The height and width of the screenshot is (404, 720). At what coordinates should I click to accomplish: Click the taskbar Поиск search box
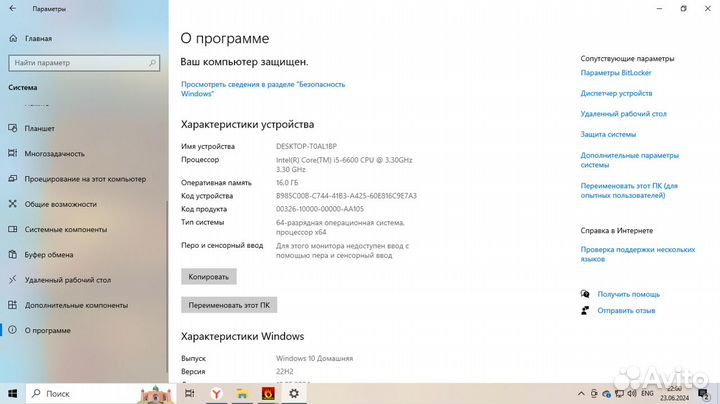pyautogui.click(x=101, y=393)
